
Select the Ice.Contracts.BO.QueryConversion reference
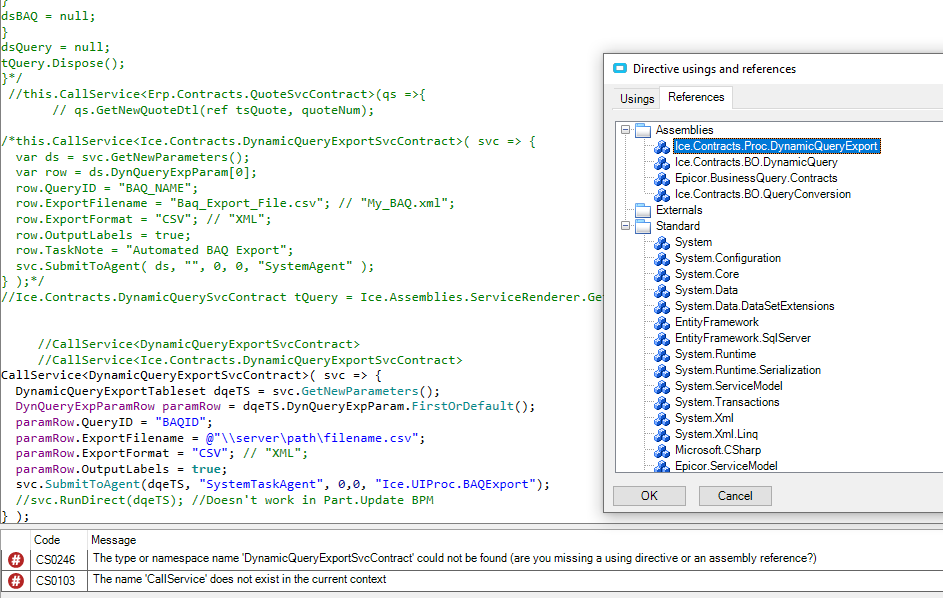pyautogui.click(x=763, y=194)
